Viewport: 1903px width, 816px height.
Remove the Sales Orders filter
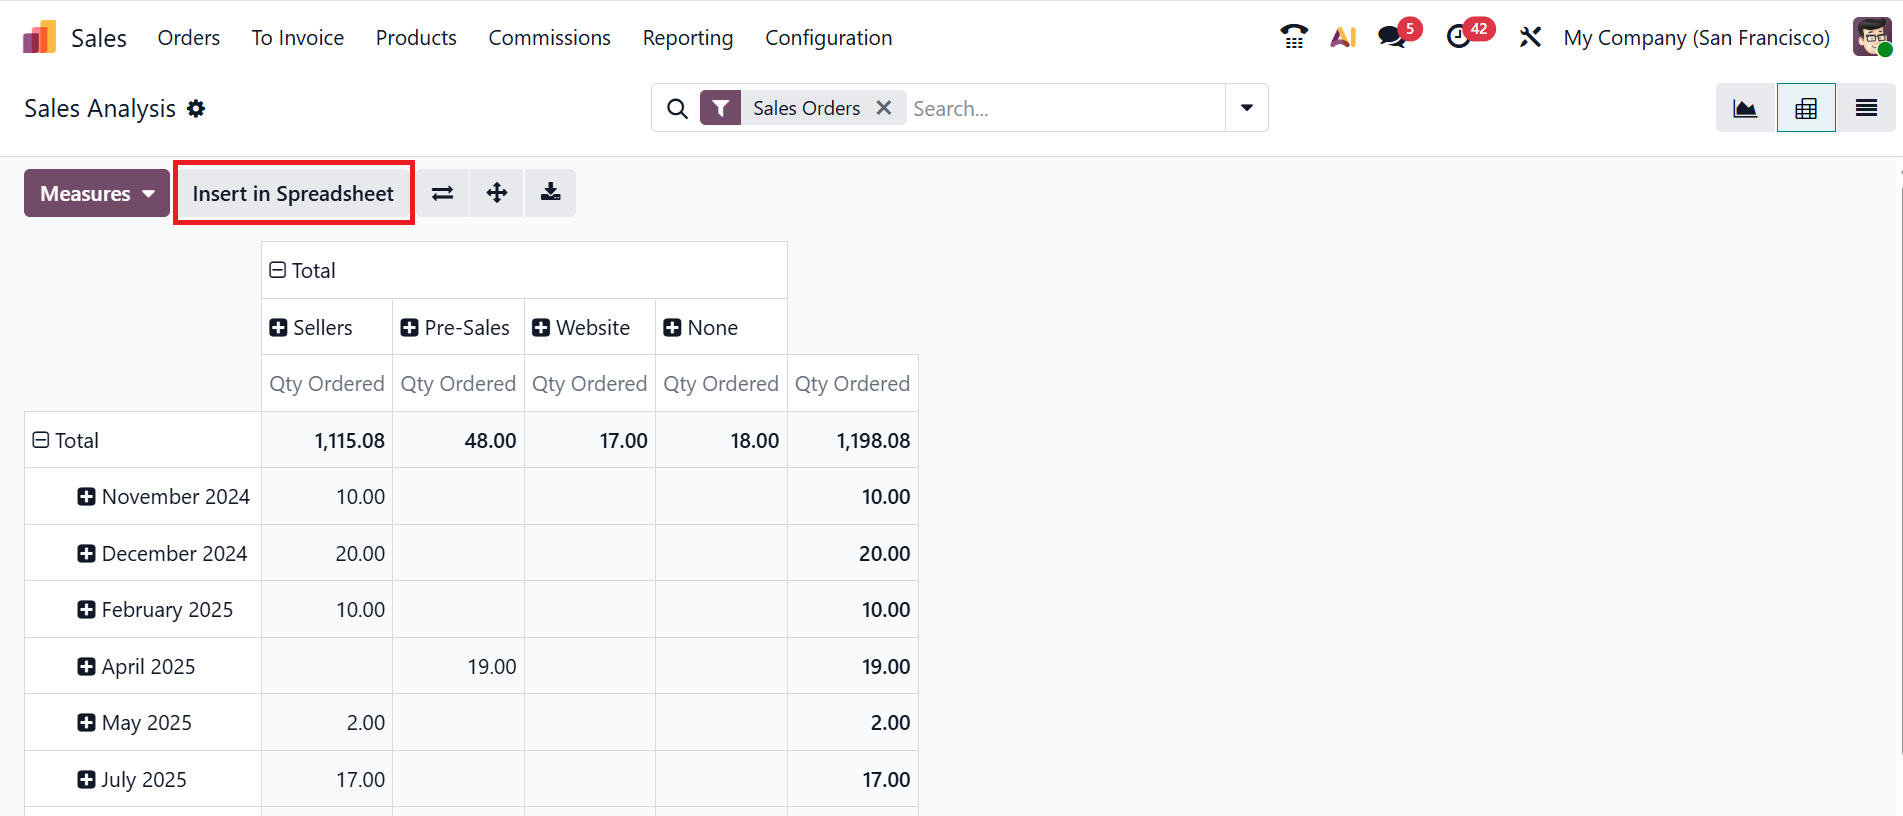pyautogui.click(x=884, y=108)
